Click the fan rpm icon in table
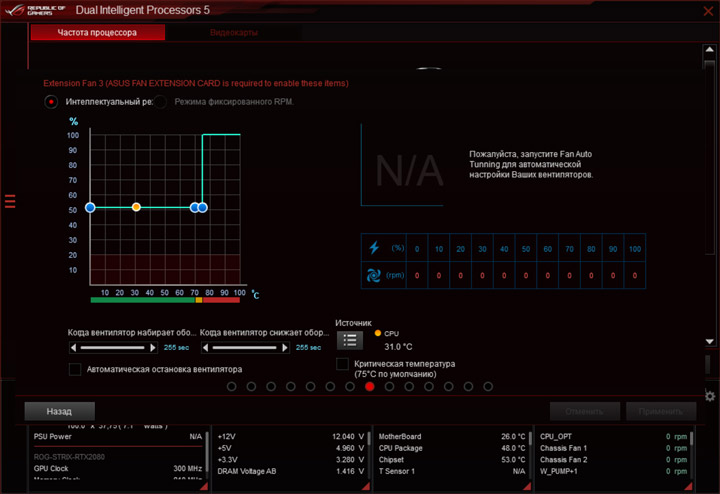 coord(373,275)
